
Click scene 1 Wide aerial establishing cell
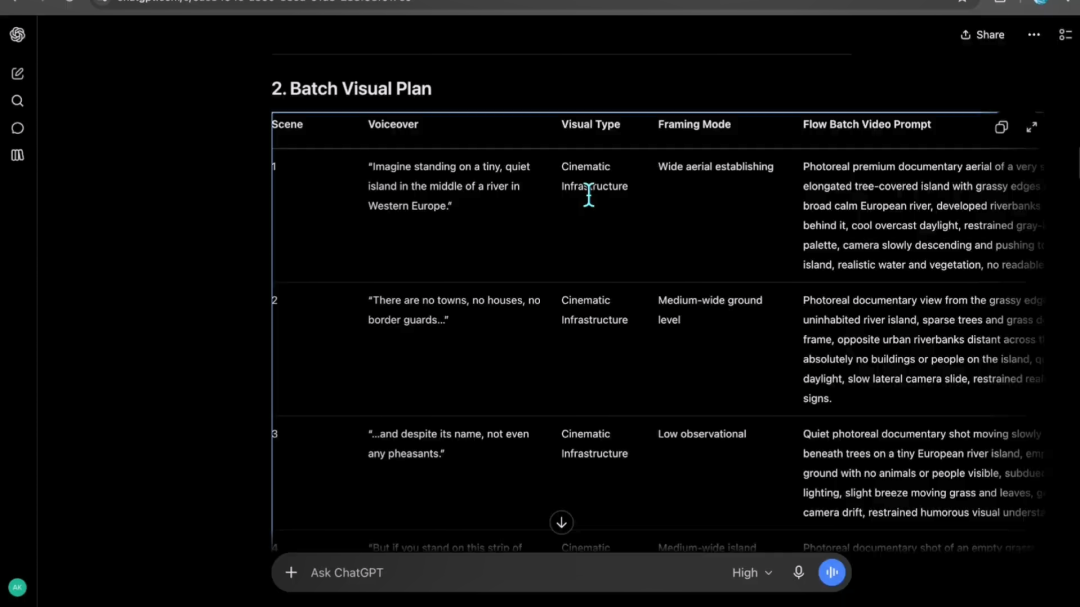click(x=716, y=167)
